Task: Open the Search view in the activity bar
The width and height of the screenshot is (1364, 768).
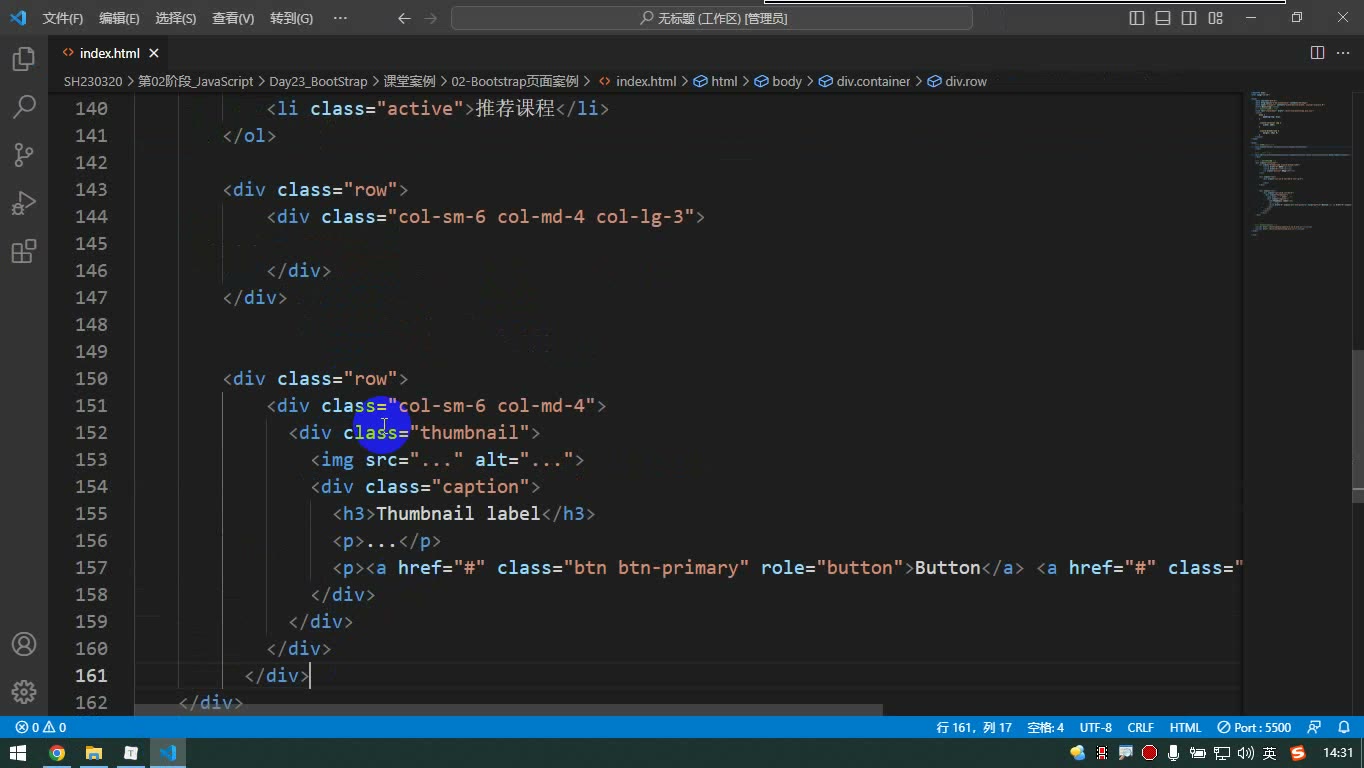Action: [x=24, y=107]
